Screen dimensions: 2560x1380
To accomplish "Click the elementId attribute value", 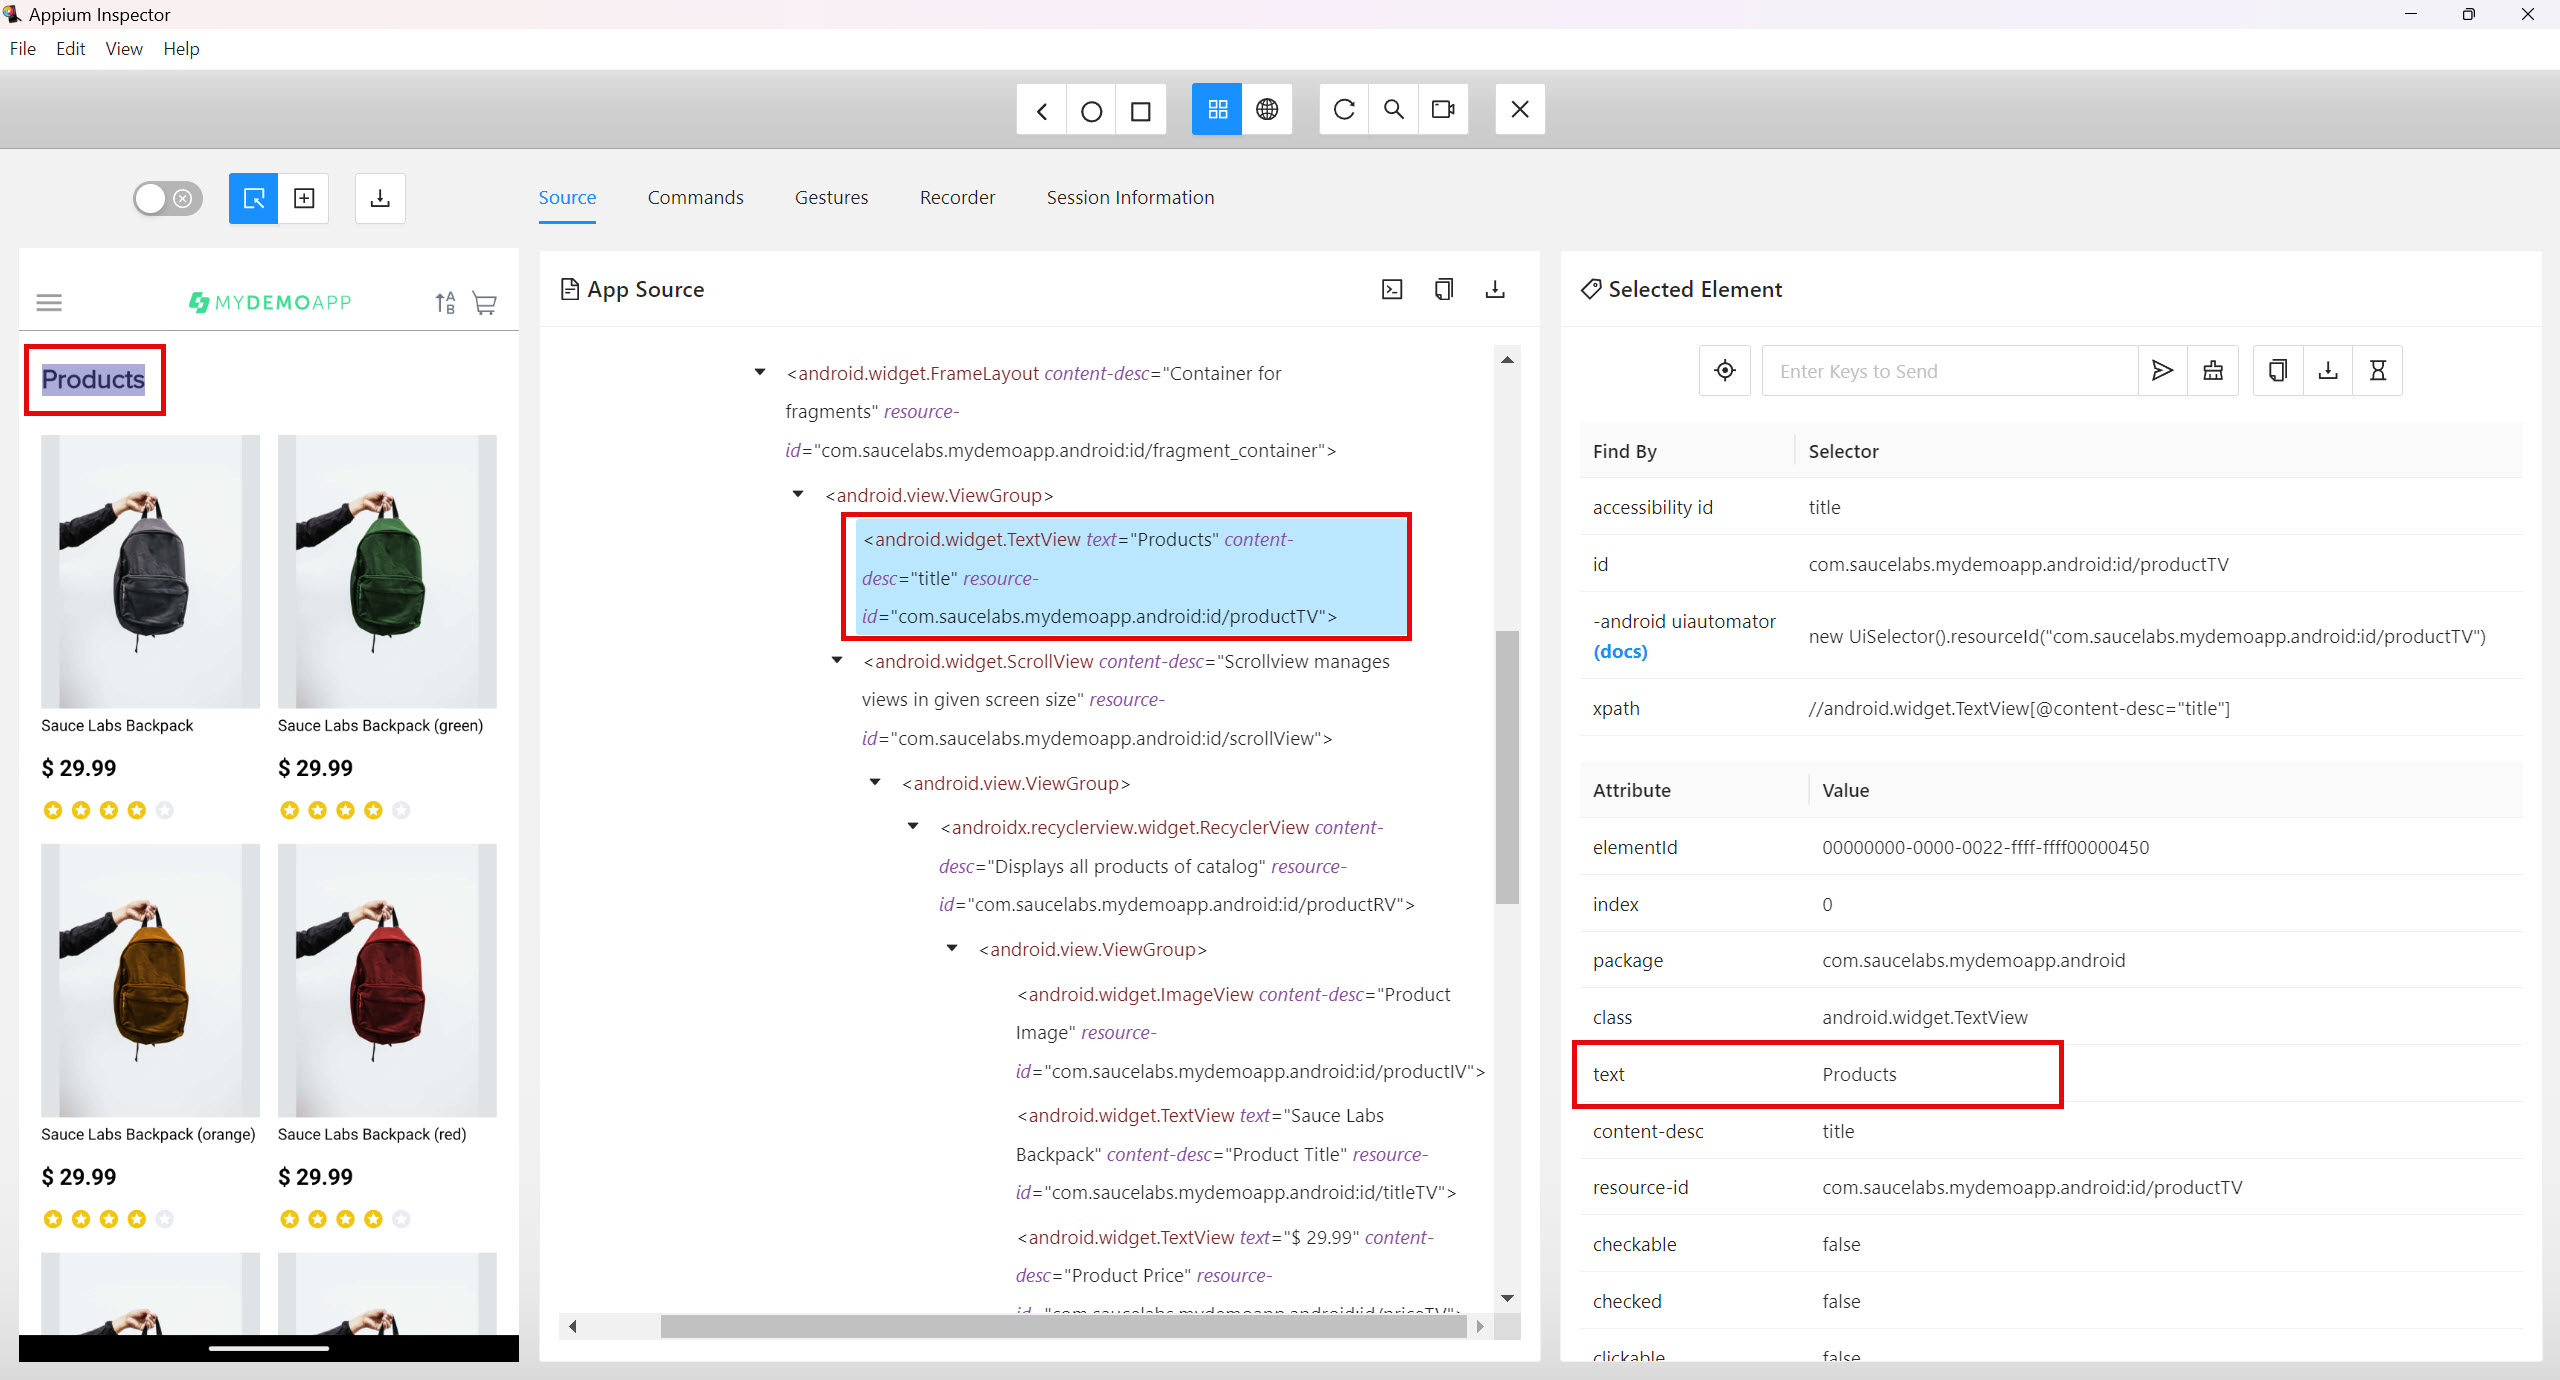I will 1985,847.
